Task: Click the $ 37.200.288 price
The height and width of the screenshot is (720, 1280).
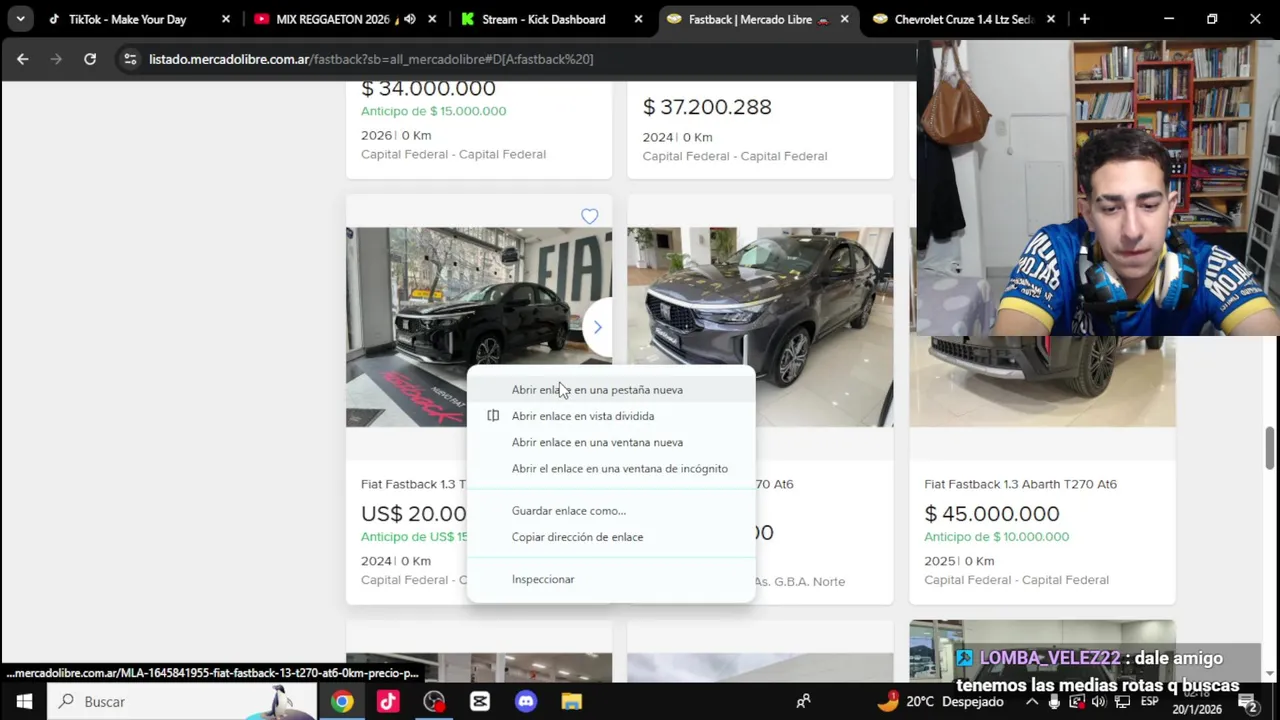Action: point(707,107)
